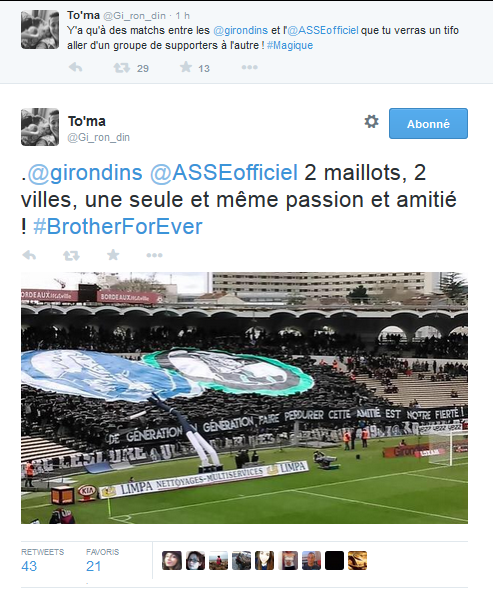Retweet the #BrotherForEver tweet
This screenshot has height=592, width=493.
pyautogui.click(x=71, y=256)
